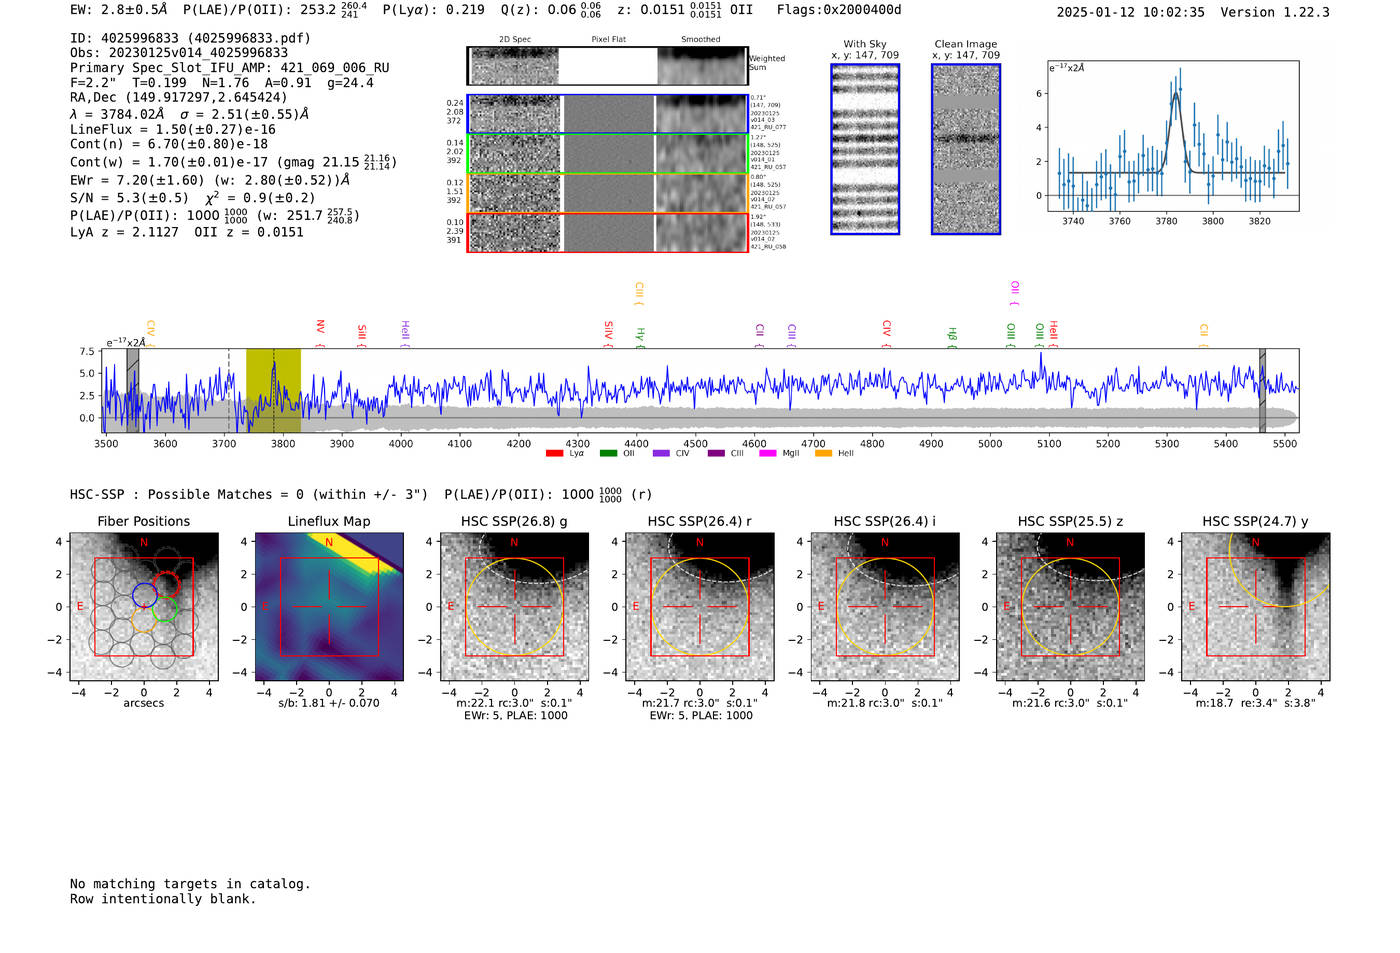1400x953 pixels.
Task: Click the 'Obs: 20230125v014_4025996833' line
Action: (x=179, y=52)
